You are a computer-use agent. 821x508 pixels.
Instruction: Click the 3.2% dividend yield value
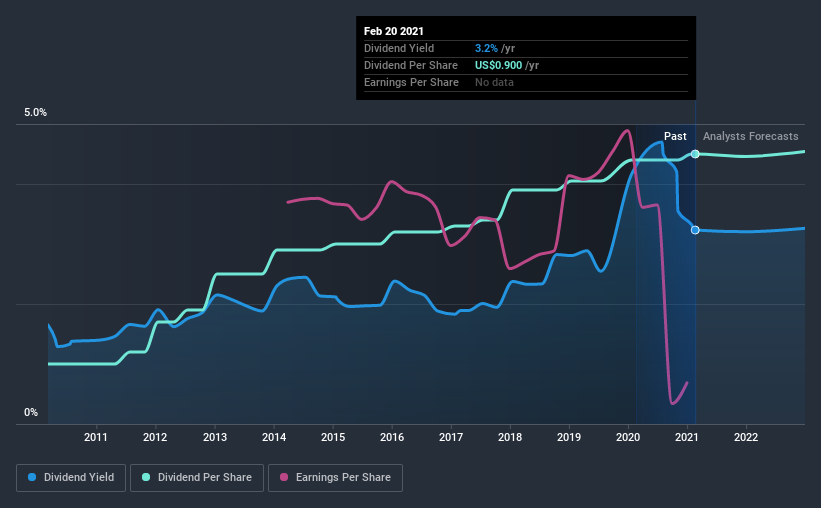486,48
